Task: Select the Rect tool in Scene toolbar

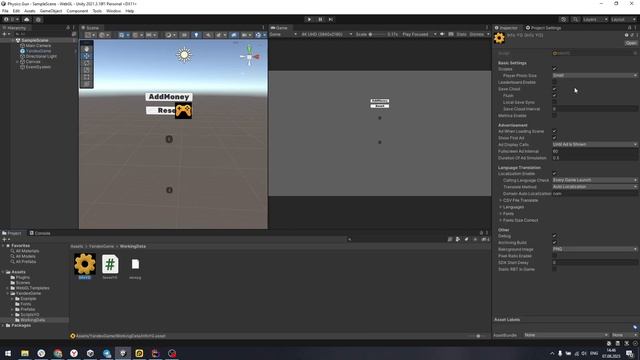Action: (87, 77)
